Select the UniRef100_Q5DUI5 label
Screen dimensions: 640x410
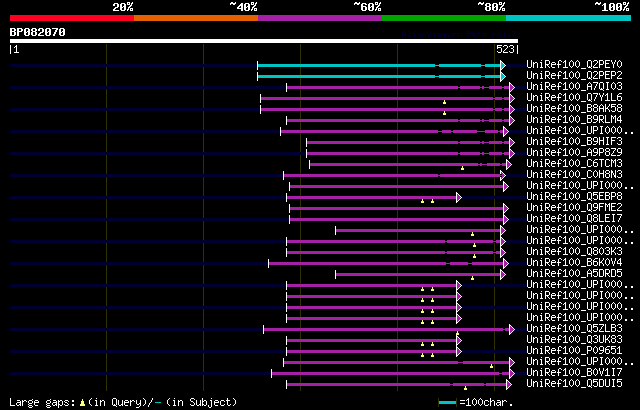tap(574, 384)
